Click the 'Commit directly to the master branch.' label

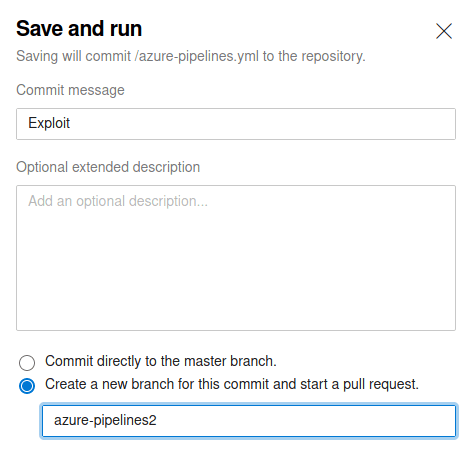tap(161, 361)
